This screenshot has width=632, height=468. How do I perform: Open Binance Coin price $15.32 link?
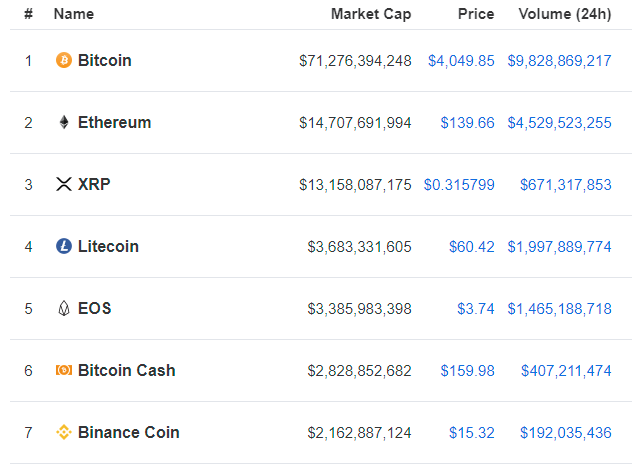point(472,433)
